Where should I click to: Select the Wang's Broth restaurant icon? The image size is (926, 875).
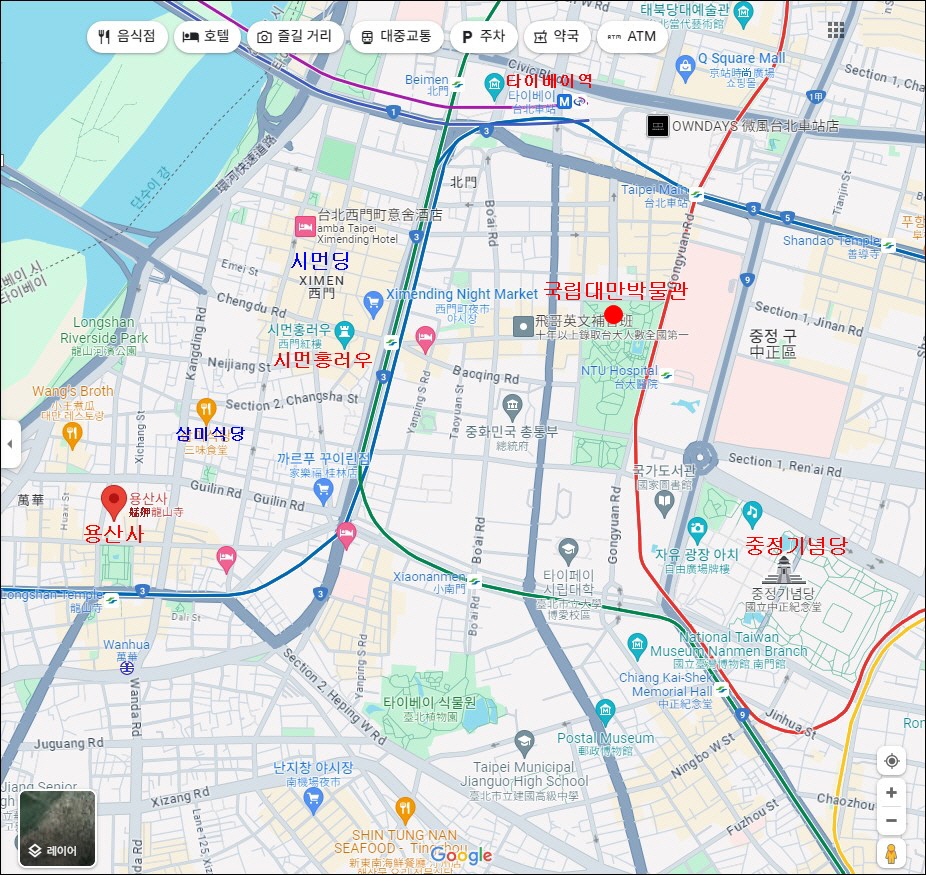[72, 435]
